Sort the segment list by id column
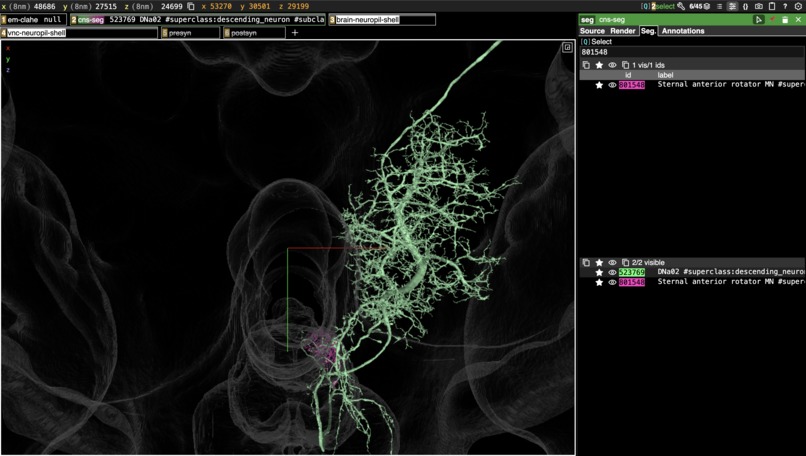The width and height of the screenshot is (806, 456). click(x=628, y=75)
